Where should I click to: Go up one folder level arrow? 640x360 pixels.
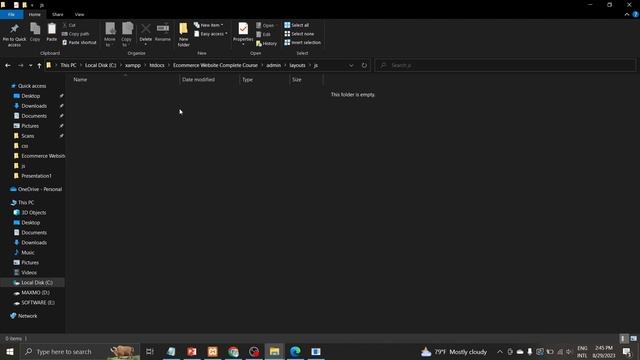(x=39, y=65)
